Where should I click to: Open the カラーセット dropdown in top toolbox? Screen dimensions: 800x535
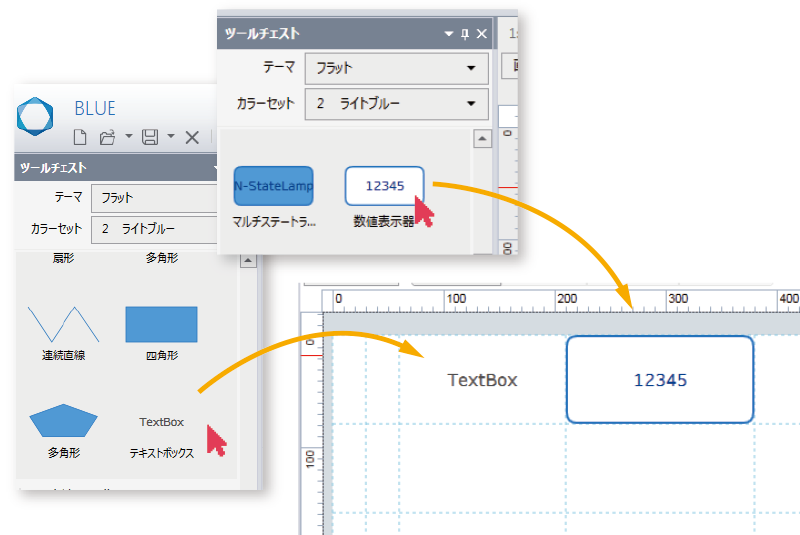(471, 104)
